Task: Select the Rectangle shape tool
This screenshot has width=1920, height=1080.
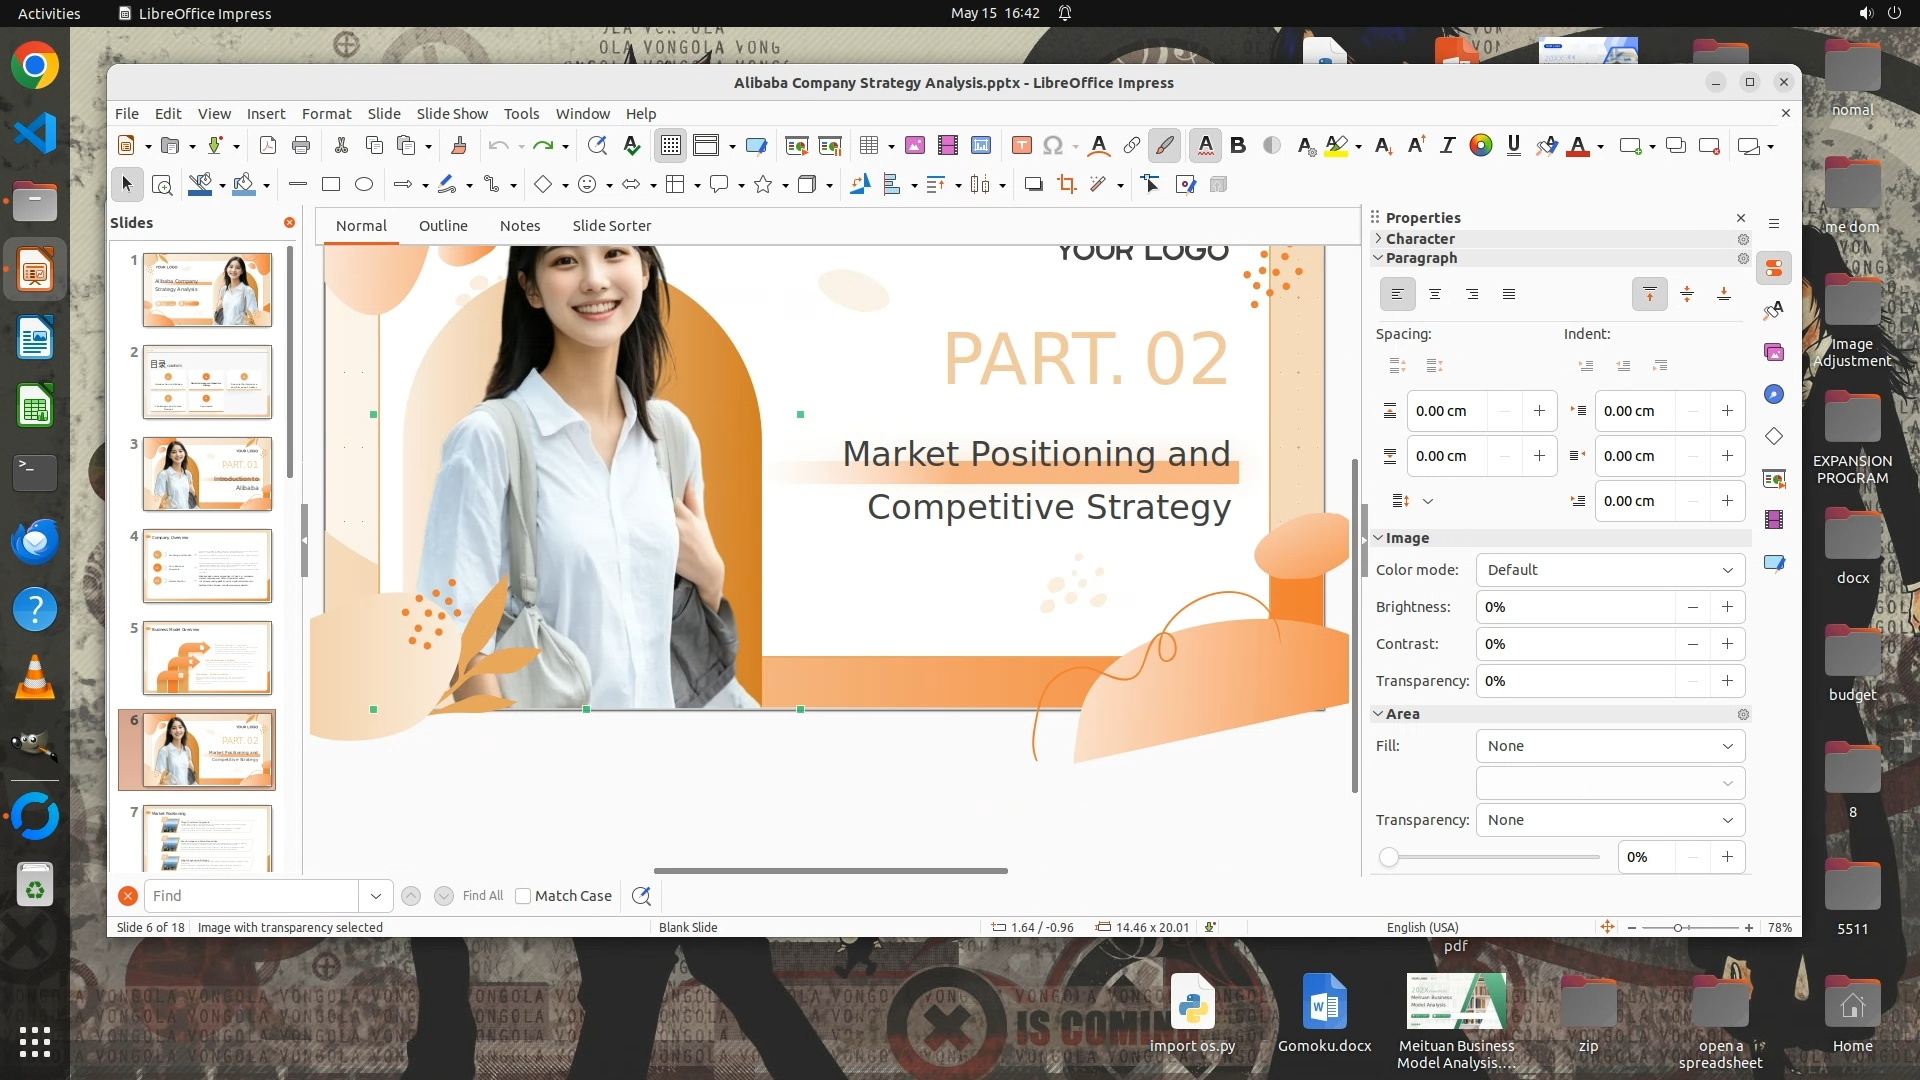Action: click(x=331, y=184)
